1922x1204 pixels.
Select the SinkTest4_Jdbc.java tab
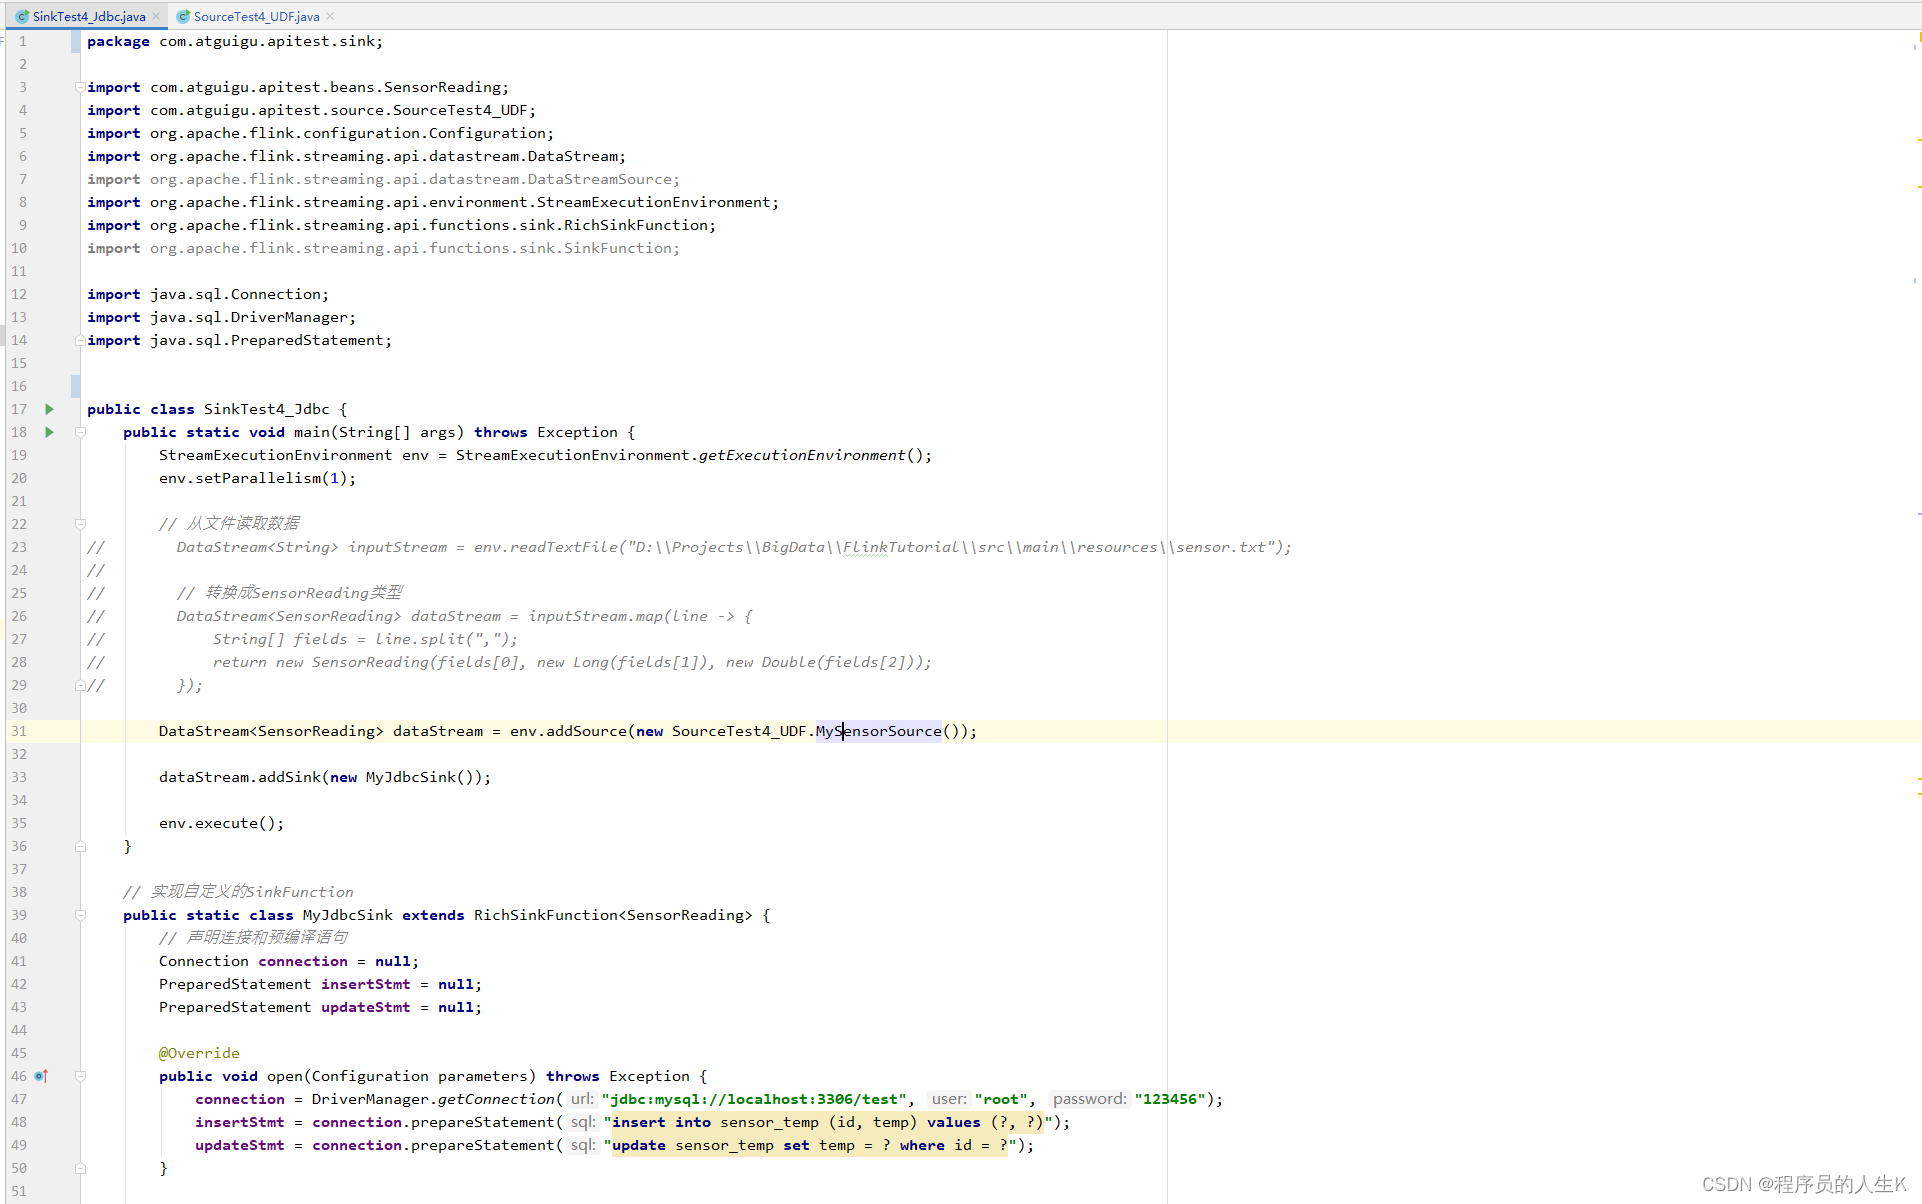point(89,16)
